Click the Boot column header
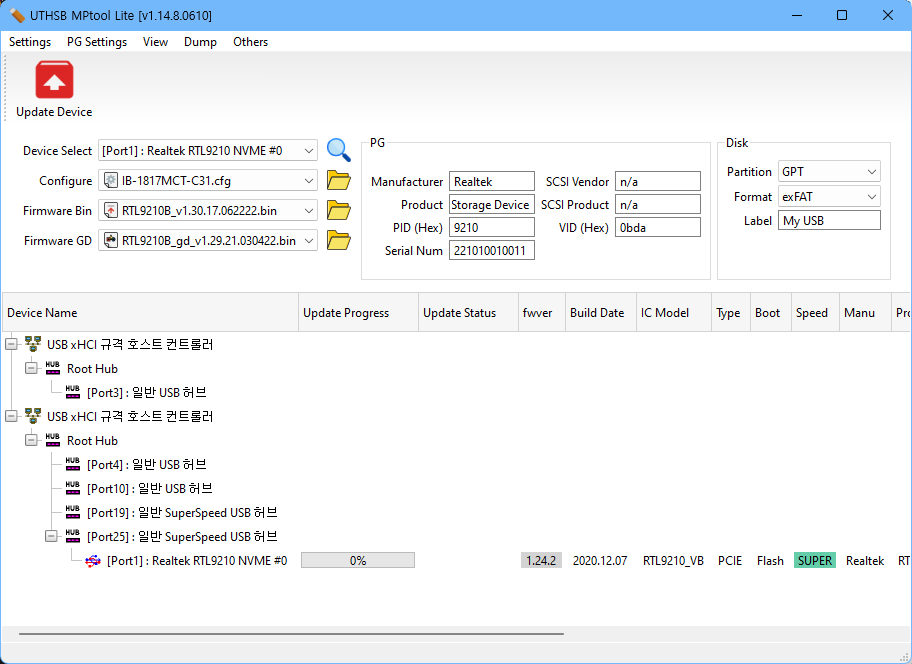 point(771,313)
